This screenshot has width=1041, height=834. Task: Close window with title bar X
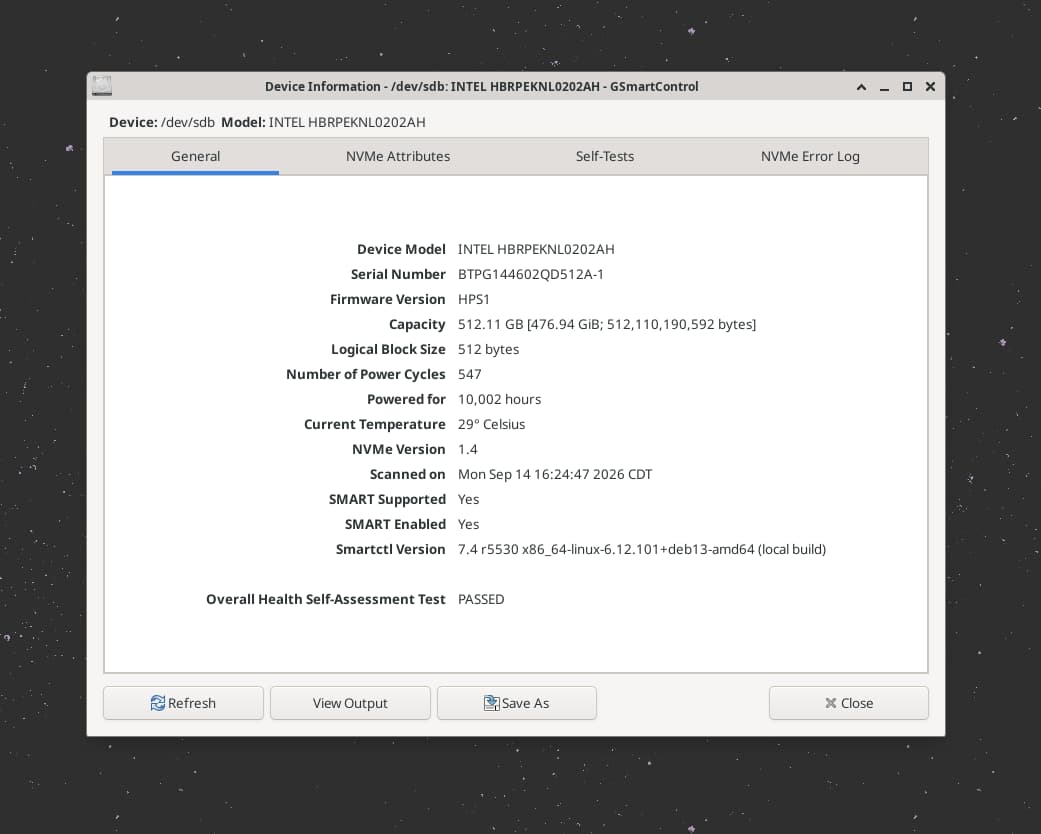click(930, 87)
